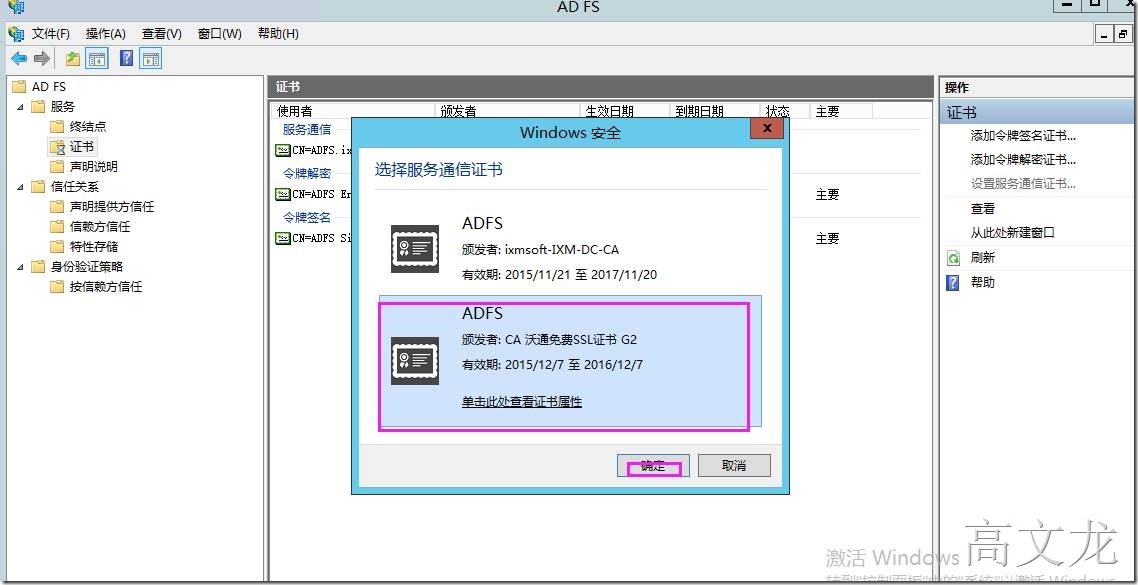Screen dimensions: 1138x585
Task: Collapse the 服务 tree node arrow
Action: tap(20, 107)
